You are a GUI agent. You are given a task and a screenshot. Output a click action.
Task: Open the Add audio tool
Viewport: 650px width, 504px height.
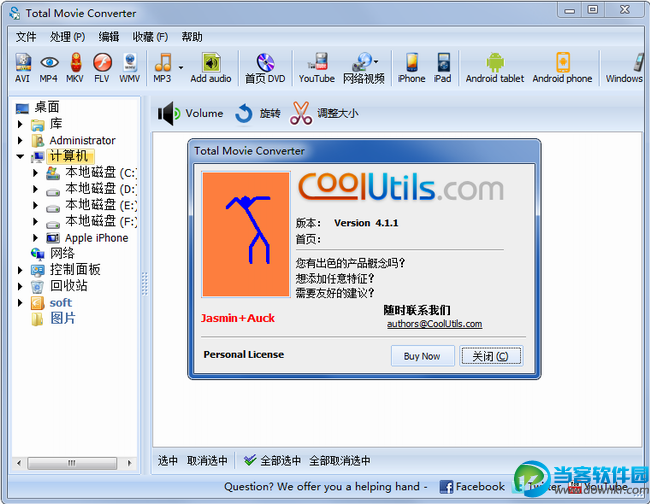point(211,68)
